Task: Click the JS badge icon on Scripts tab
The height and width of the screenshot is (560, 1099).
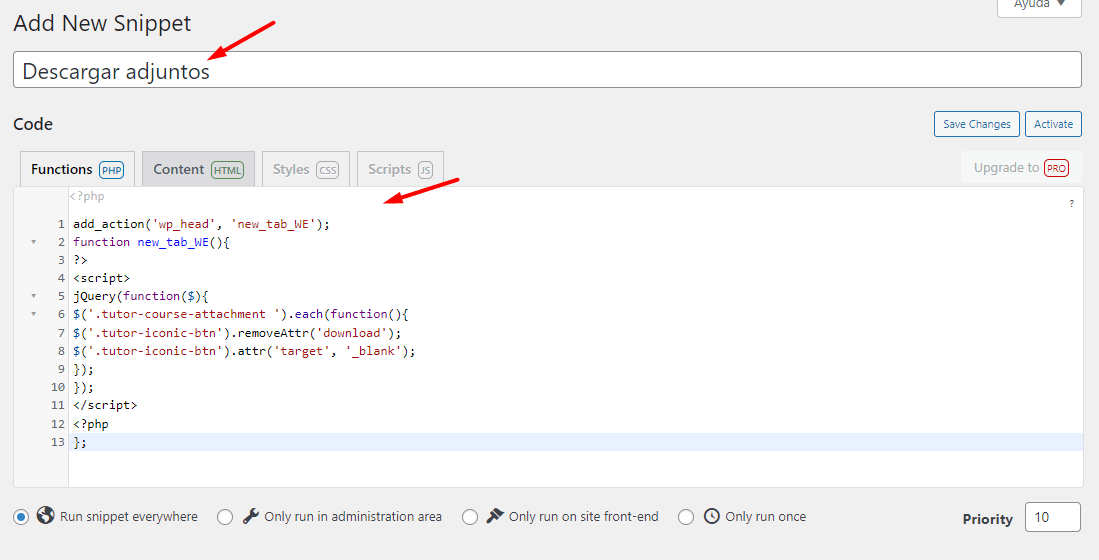Action: 425,170
